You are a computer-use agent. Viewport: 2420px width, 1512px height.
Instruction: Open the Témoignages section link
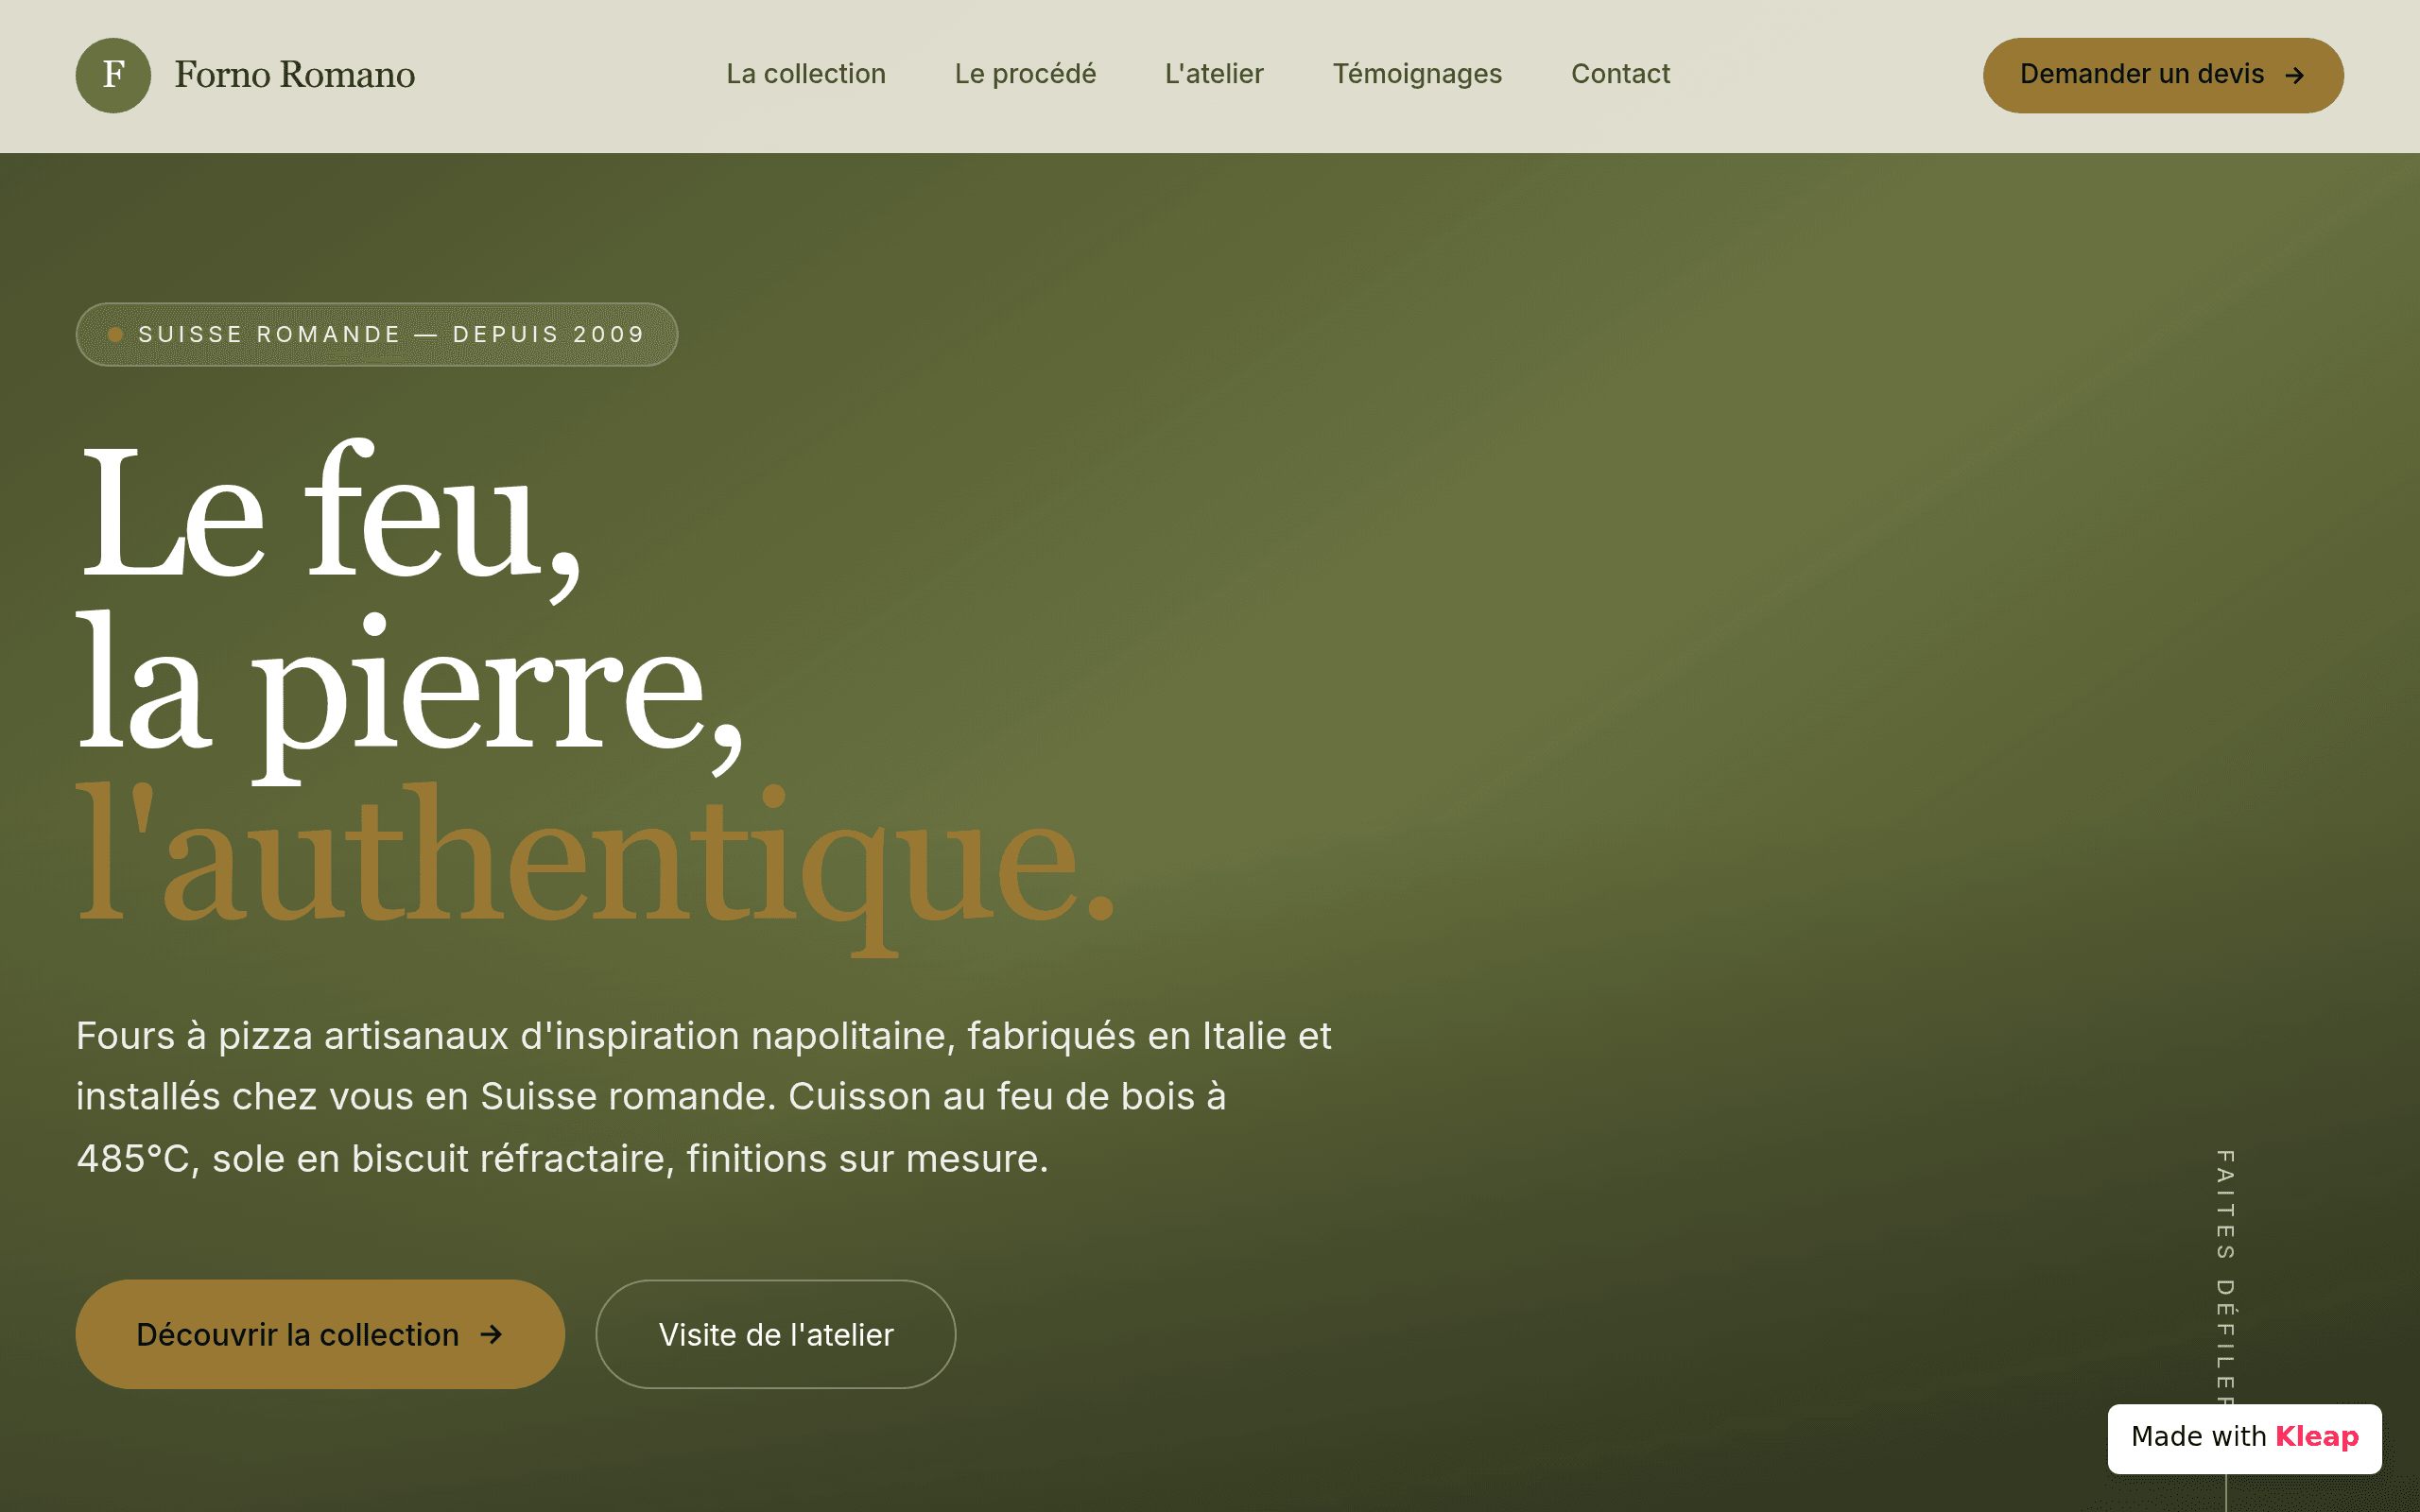pyautogui.click(x=1417, y=74)
